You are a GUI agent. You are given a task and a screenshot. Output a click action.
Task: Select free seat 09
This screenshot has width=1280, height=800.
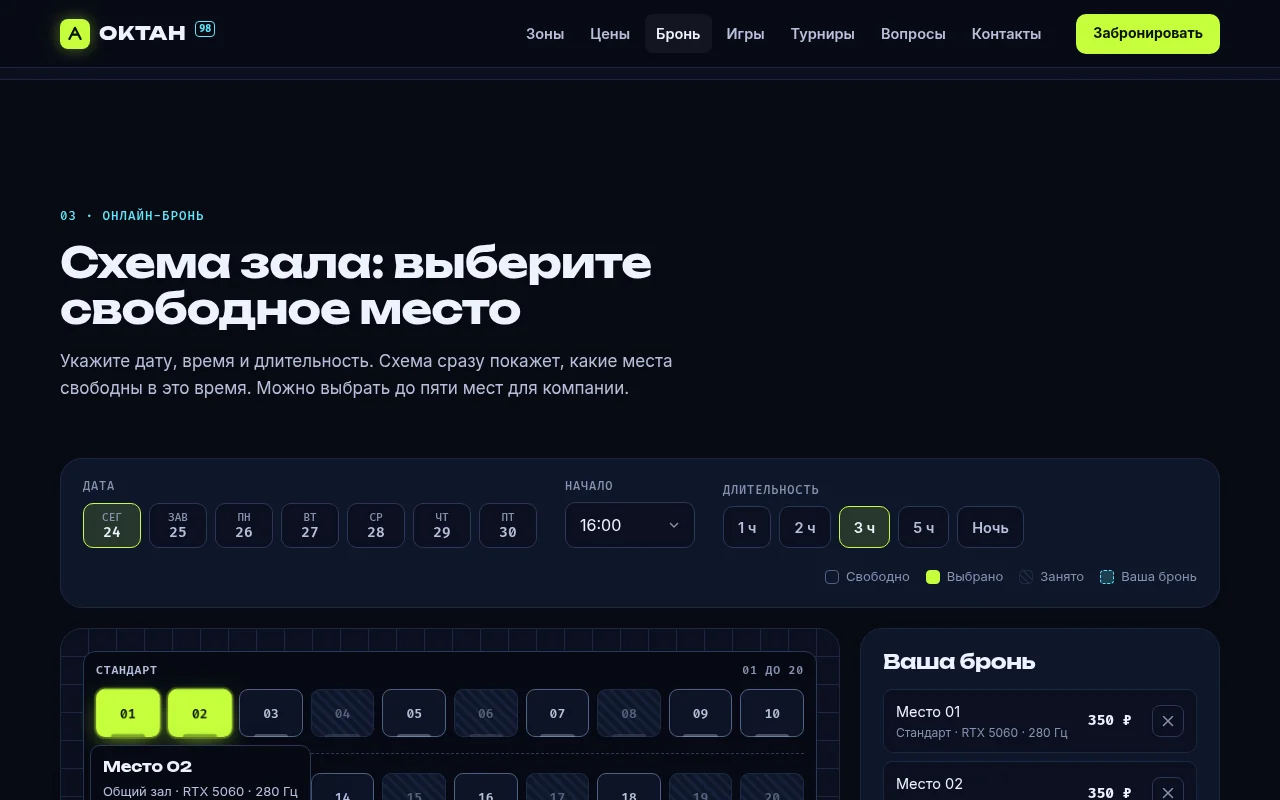[701, 713]
